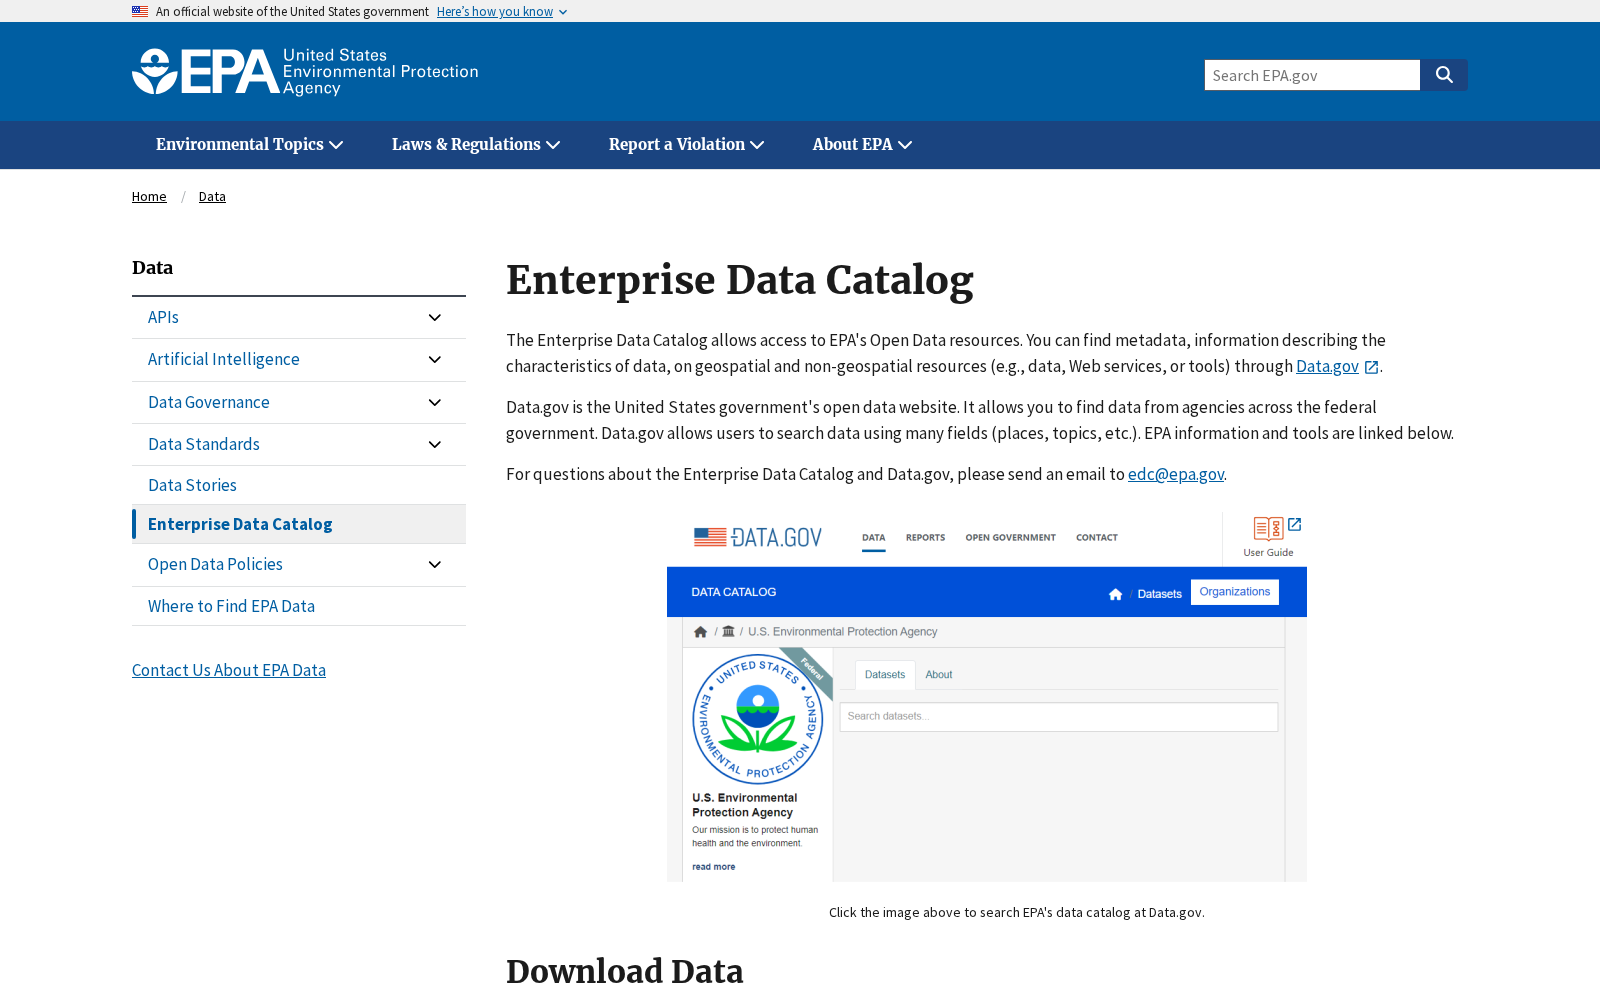Open APIs in the sidebar
Screen dimensions: 1600x1000
coord(163,318)
